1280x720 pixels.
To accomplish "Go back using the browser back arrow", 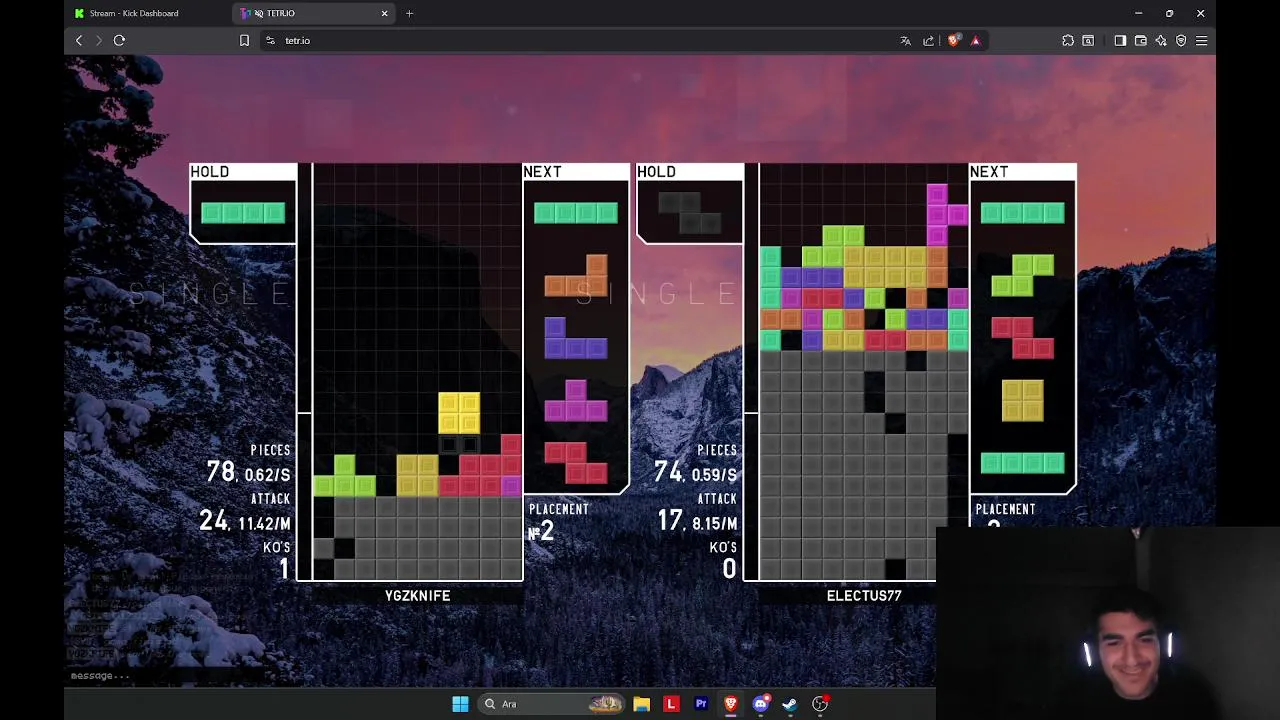I will [x=79, y=40].
